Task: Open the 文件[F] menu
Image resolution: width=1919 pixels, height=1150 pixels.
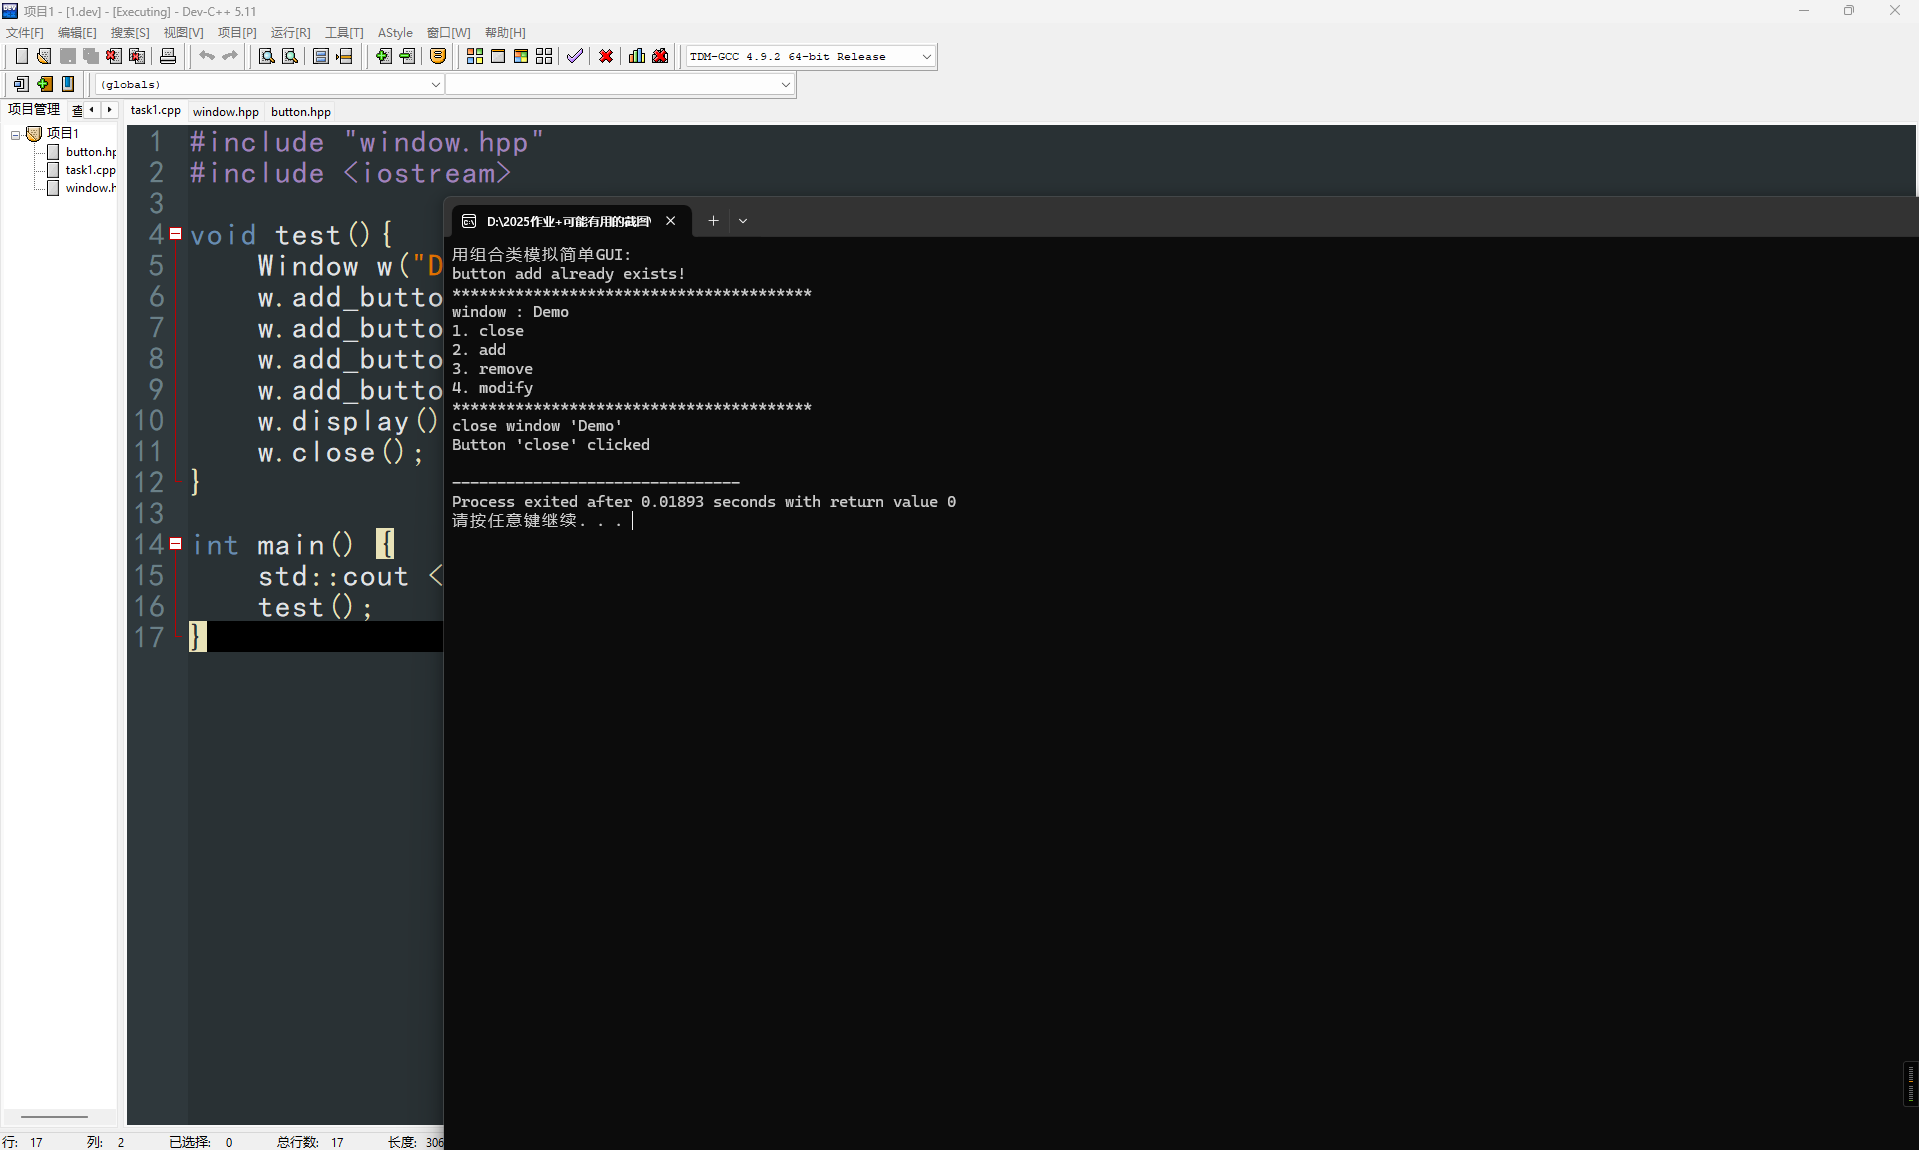Action: pyautogui.click(x=25, y=33)
